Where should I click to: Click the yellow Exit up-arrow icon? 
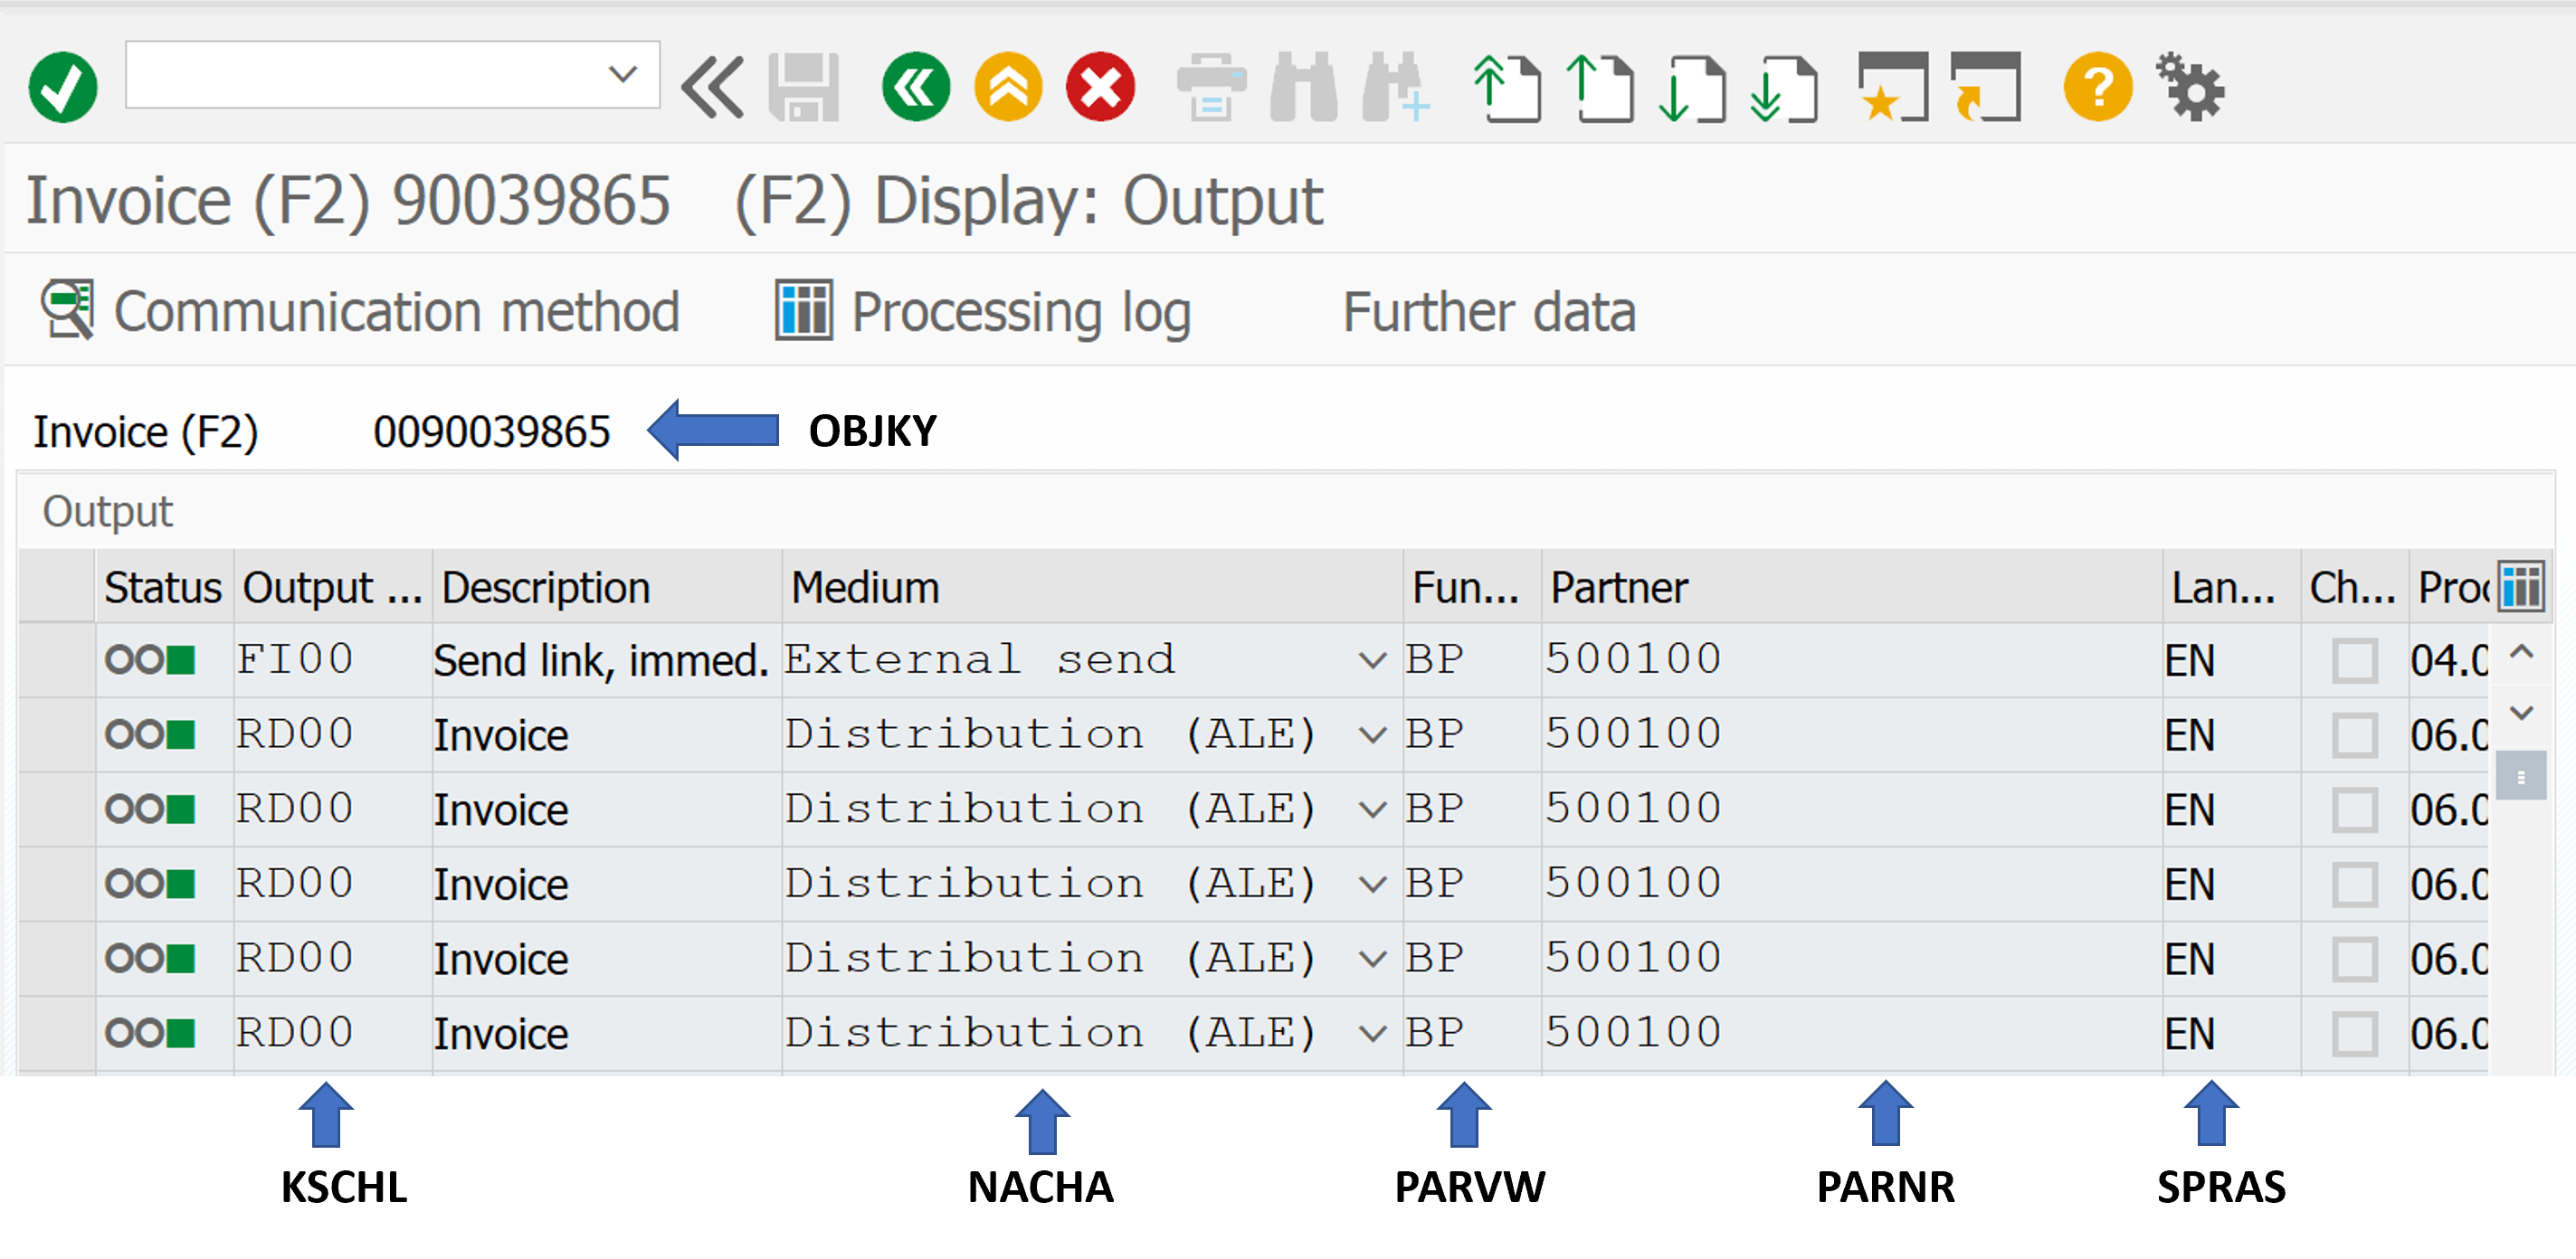tap(1008, 87)
